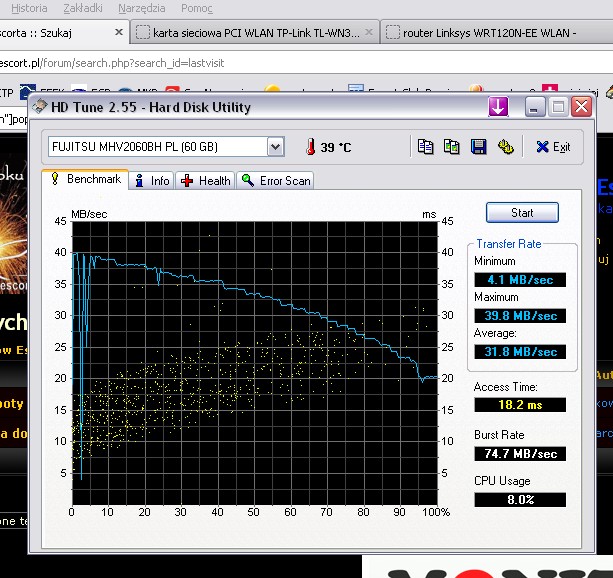Open the options wrench icon
The width and height of the screenshot is (613, 578).
(x=505, y=147)
